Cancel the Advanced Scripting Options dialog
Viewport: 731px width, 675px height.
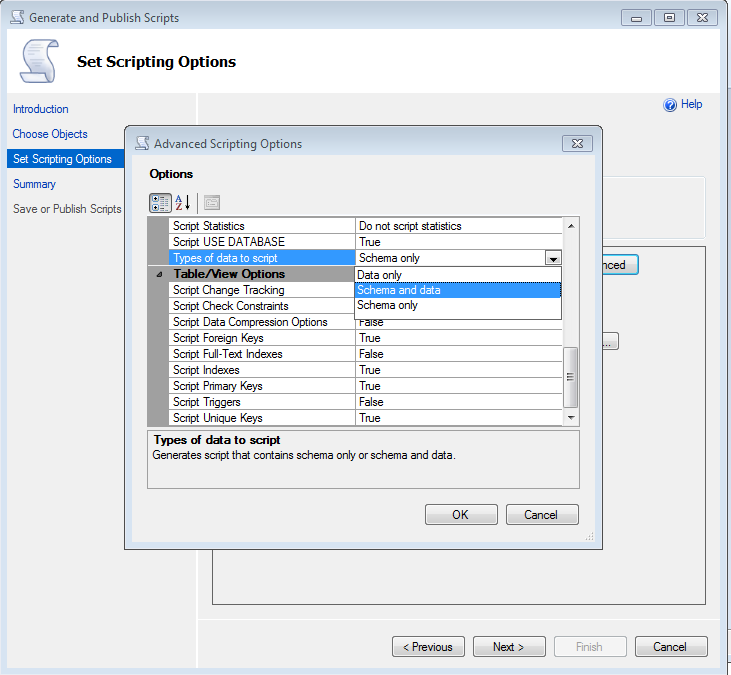point(541,515)
